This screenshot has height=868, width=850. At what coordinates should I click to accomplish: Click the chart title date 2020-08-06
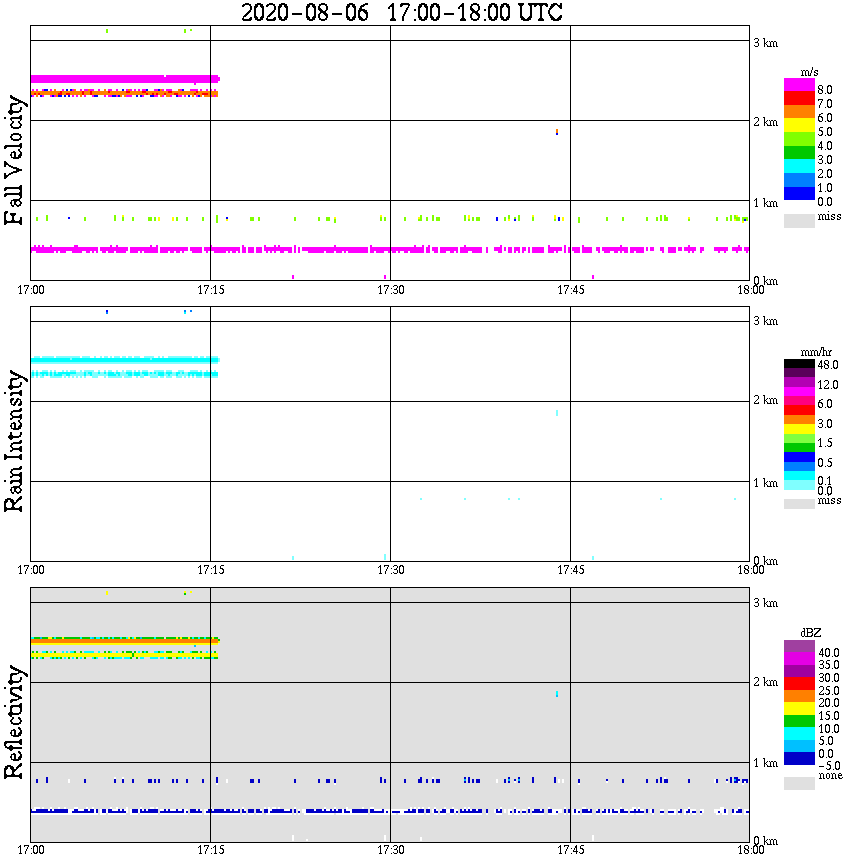pyautogui.click(x=305, y=12)
